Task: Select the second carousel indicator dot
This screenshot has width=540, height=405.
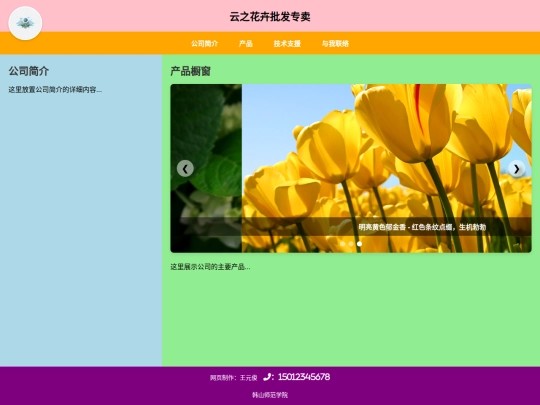Action: pos(351,243)
